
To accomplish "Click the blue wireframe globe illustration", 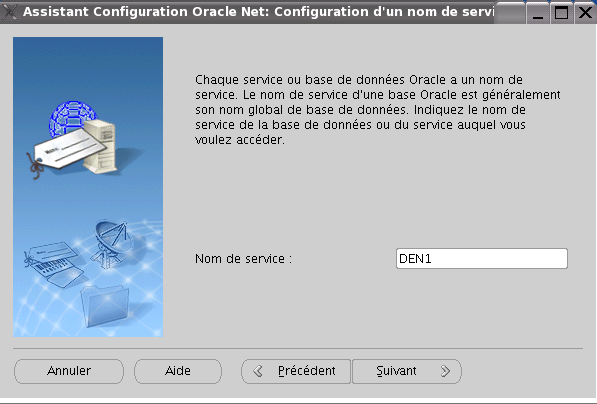I will (x=70, y=116).
